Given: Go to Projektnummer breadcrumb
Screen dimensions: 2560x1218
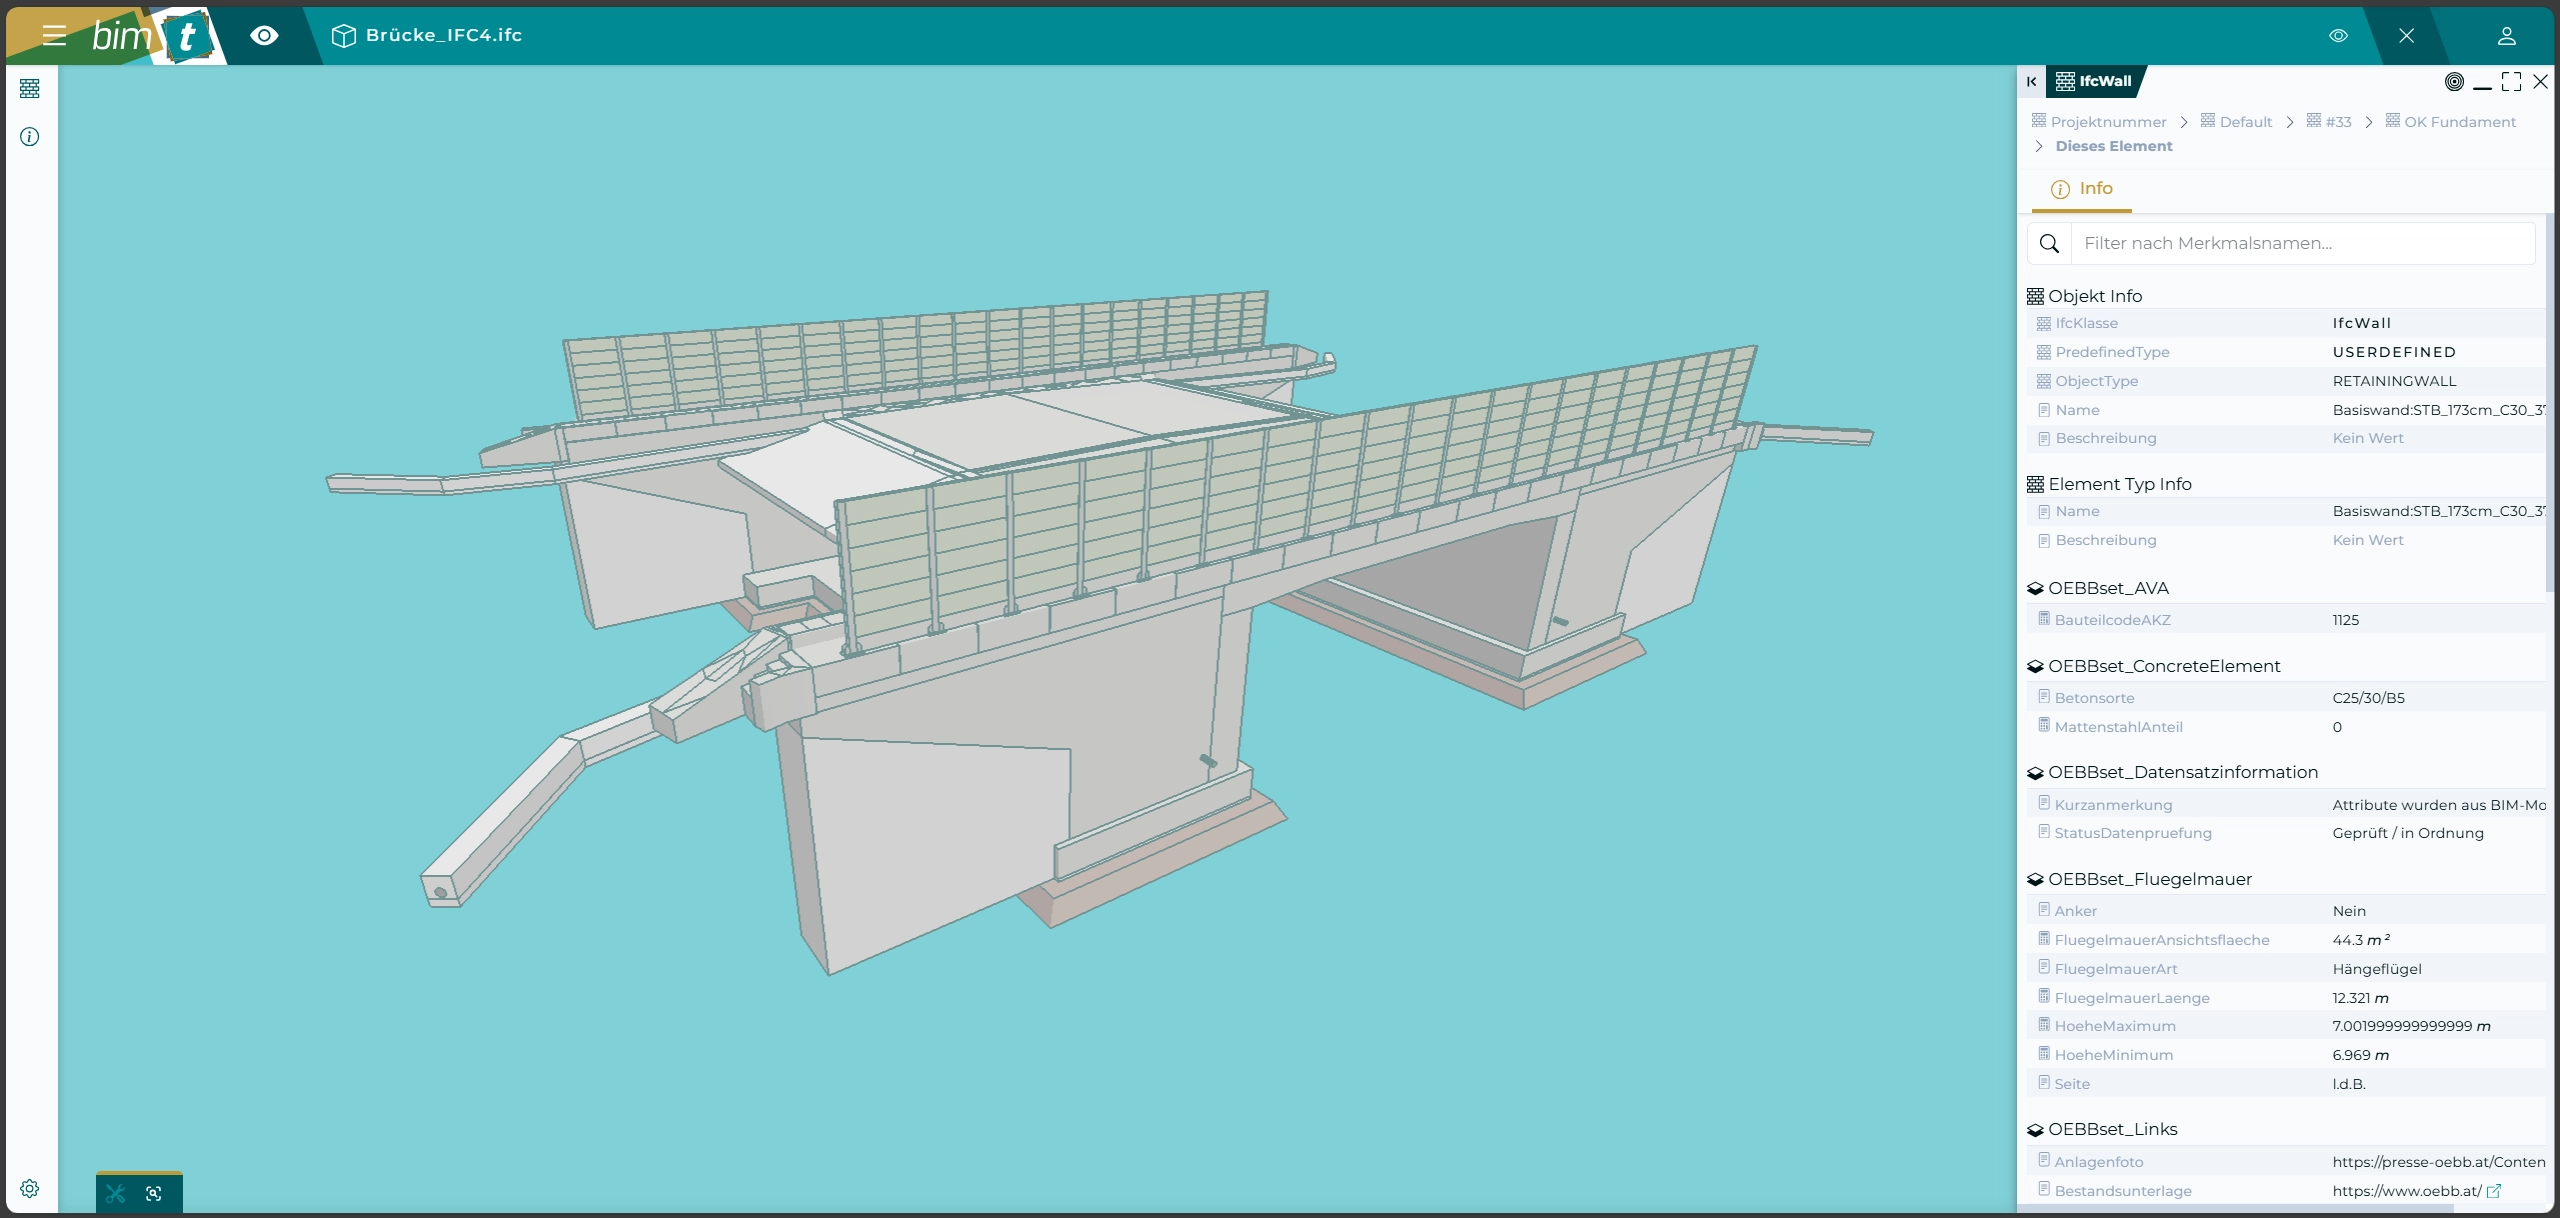Looking at the screenshot, I should 2107,122.
